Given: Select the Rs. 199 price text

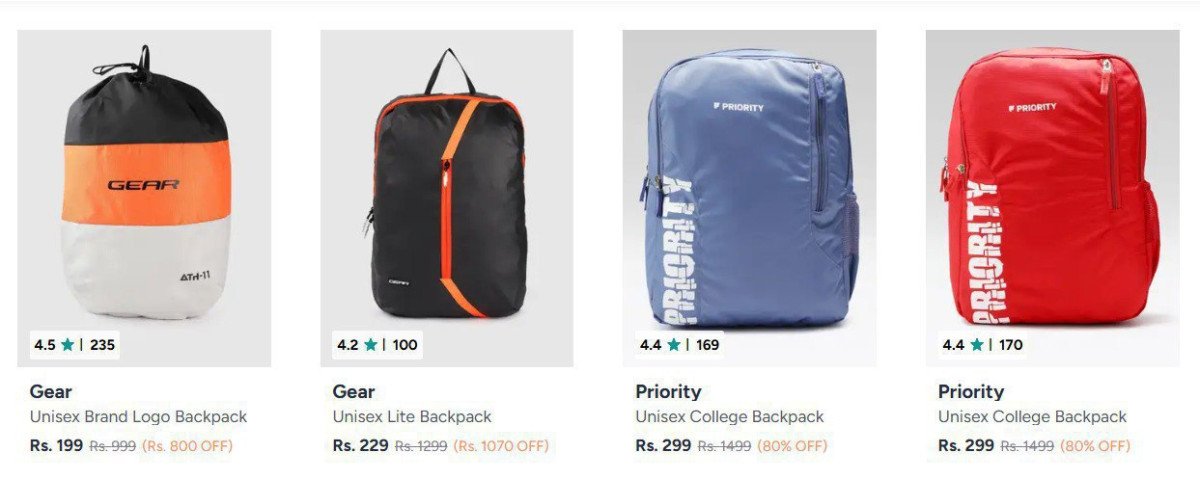Looking at the screenshot, I should click(56, 446).
